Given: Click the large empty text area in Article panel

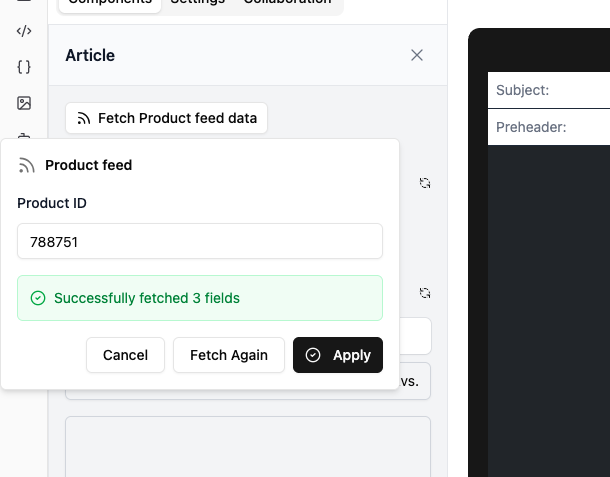Looking at the screenshot, I should coord(248,445).
